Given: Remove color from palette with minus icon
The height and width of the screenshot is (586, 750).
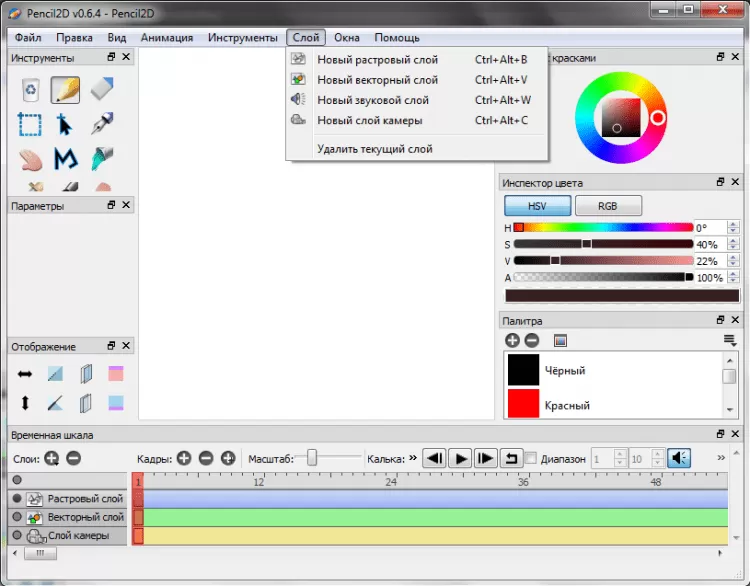Looking at the screenshot, I should [x=532, y=340].
